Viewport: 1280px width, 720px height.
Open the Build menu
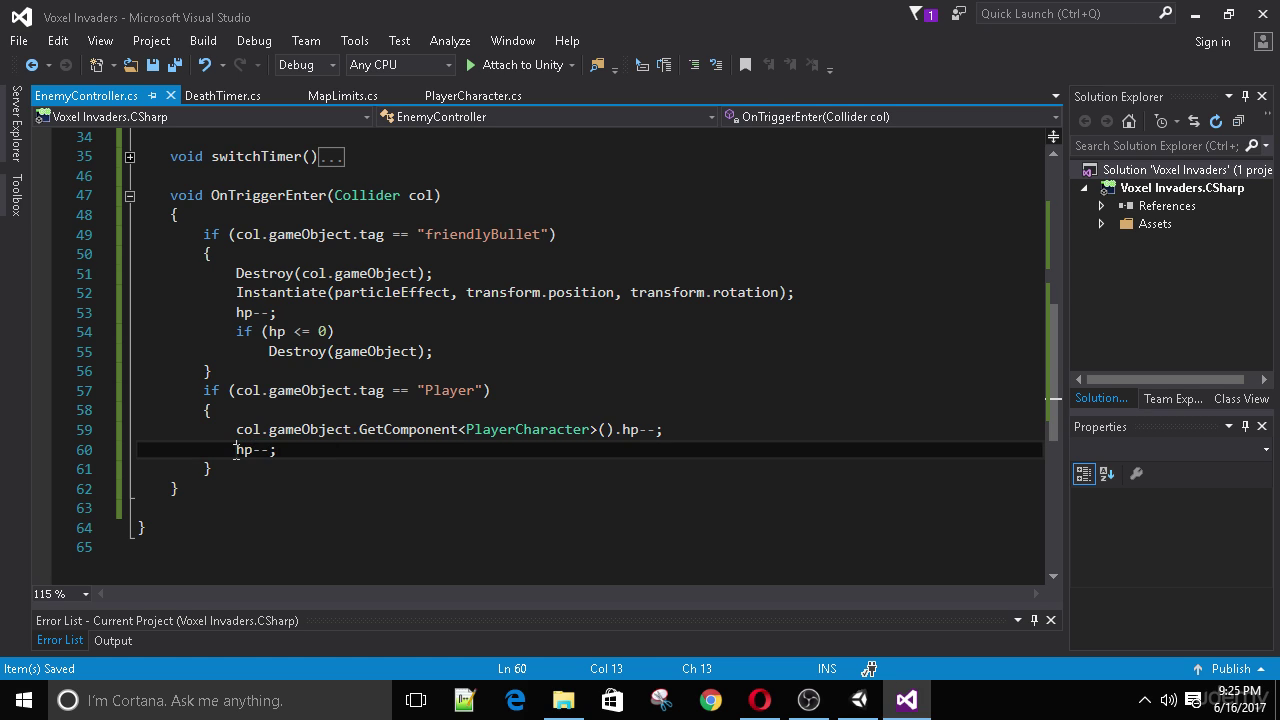tap(203, 41)
